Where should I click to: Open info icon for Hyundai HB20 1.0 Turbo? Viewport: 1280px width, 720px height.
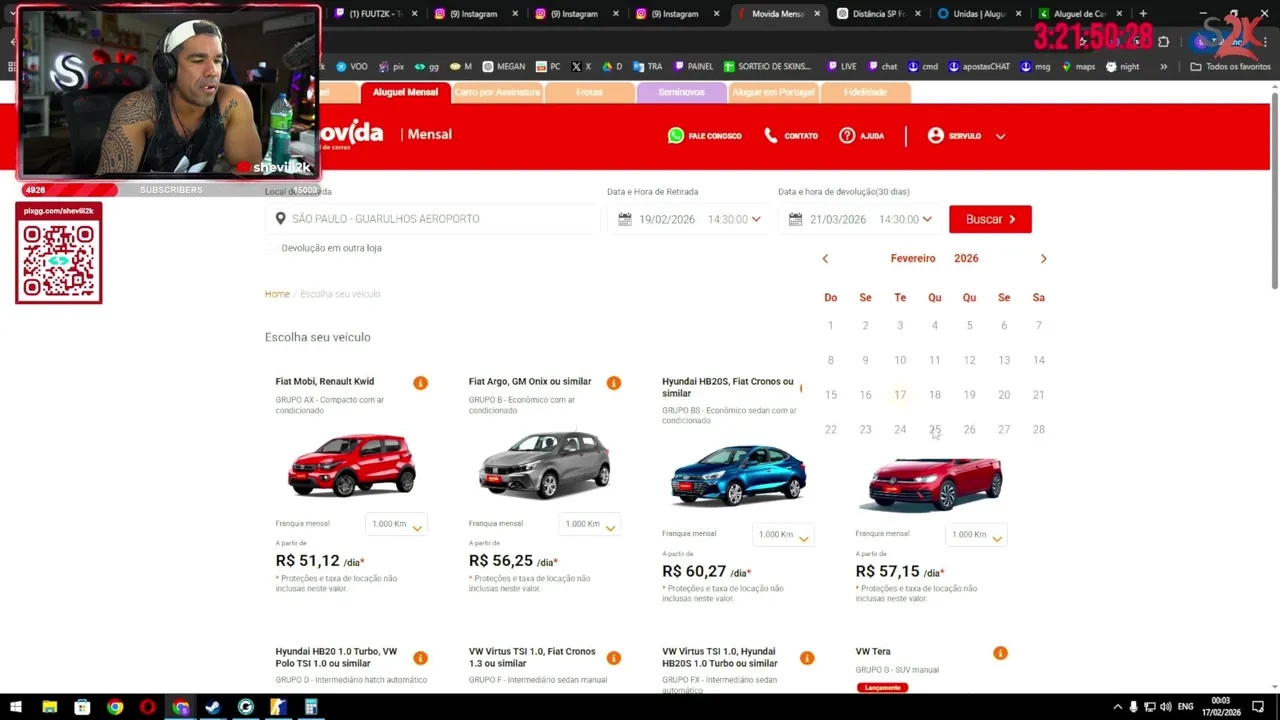pyautogui.click(x=420, y=658)
